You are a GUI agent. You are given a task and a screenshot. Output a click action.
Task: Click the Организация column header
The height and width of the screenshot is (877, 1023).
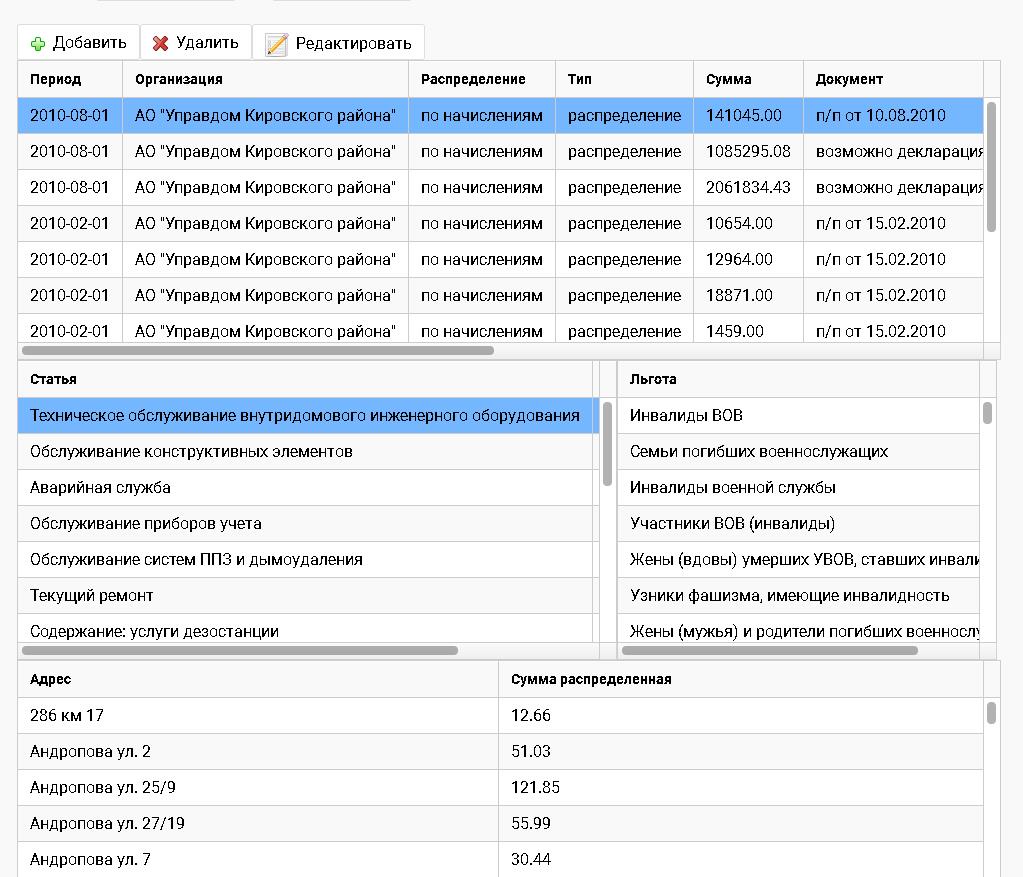(x=179, y=79)
